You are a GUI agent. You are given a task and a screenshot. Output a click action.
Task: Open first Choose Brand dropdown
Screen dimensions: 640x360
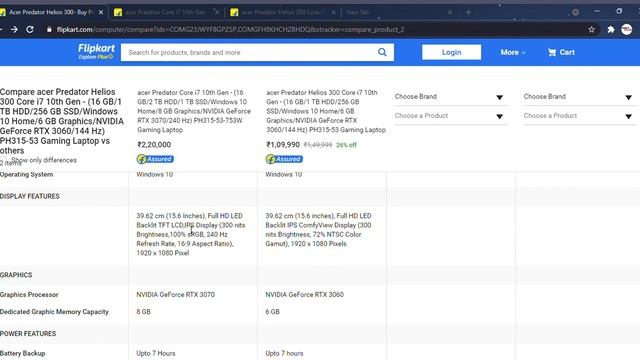point(450,97)
